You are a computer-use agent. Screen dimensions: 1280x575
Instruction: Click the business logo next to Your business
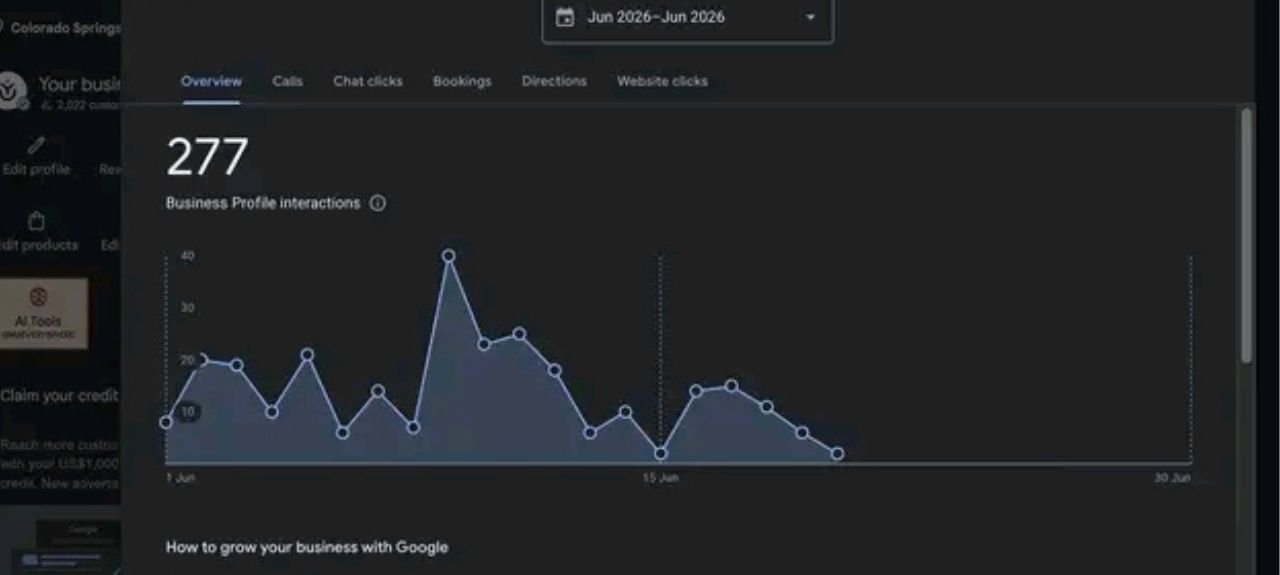tap(14, 89)
